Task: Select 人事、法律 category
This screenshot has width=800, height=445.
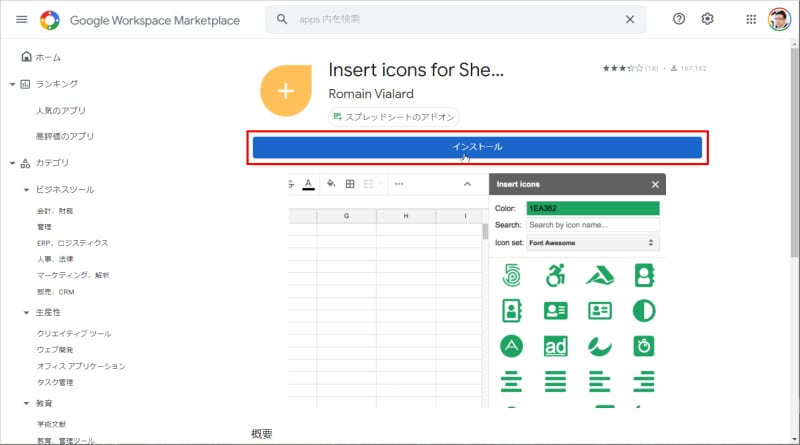Action: 55,259
